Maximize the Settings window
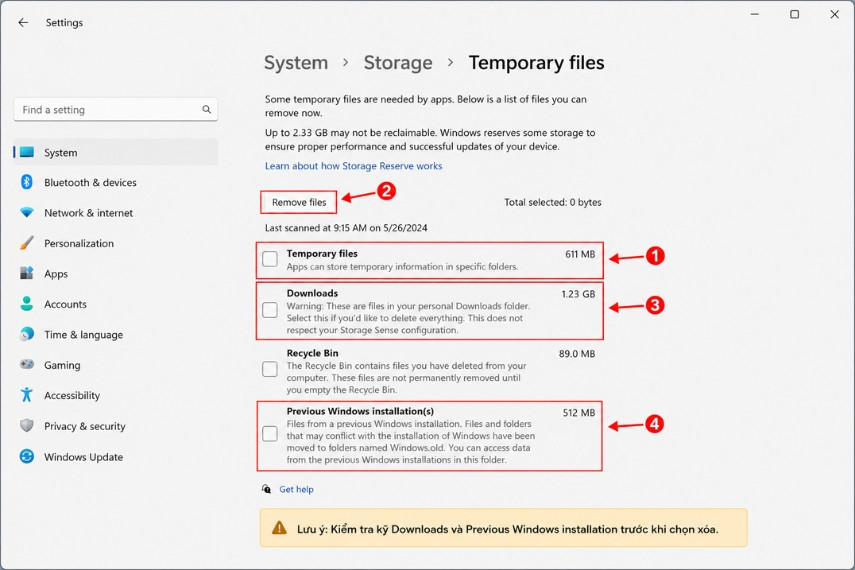Image resolution: width=855 pixels, height=570 pixels. pos(794,14)
